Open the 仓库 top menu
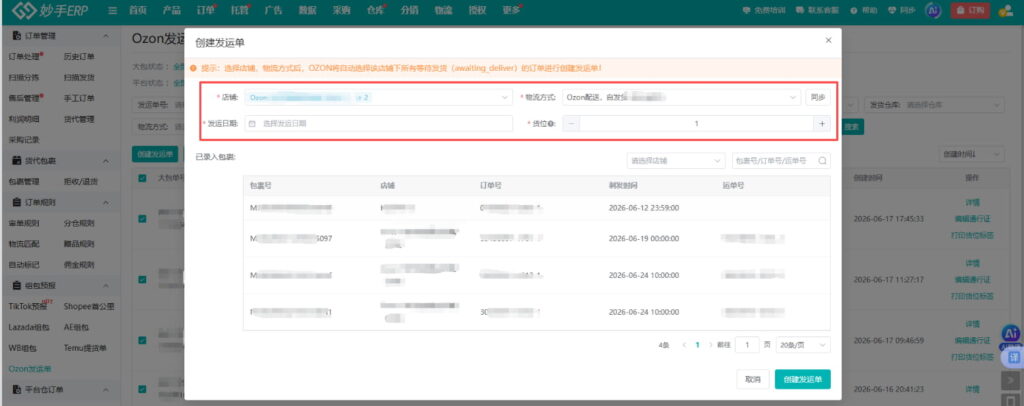Screen dimensions: 1024x406 click(376, 10)
